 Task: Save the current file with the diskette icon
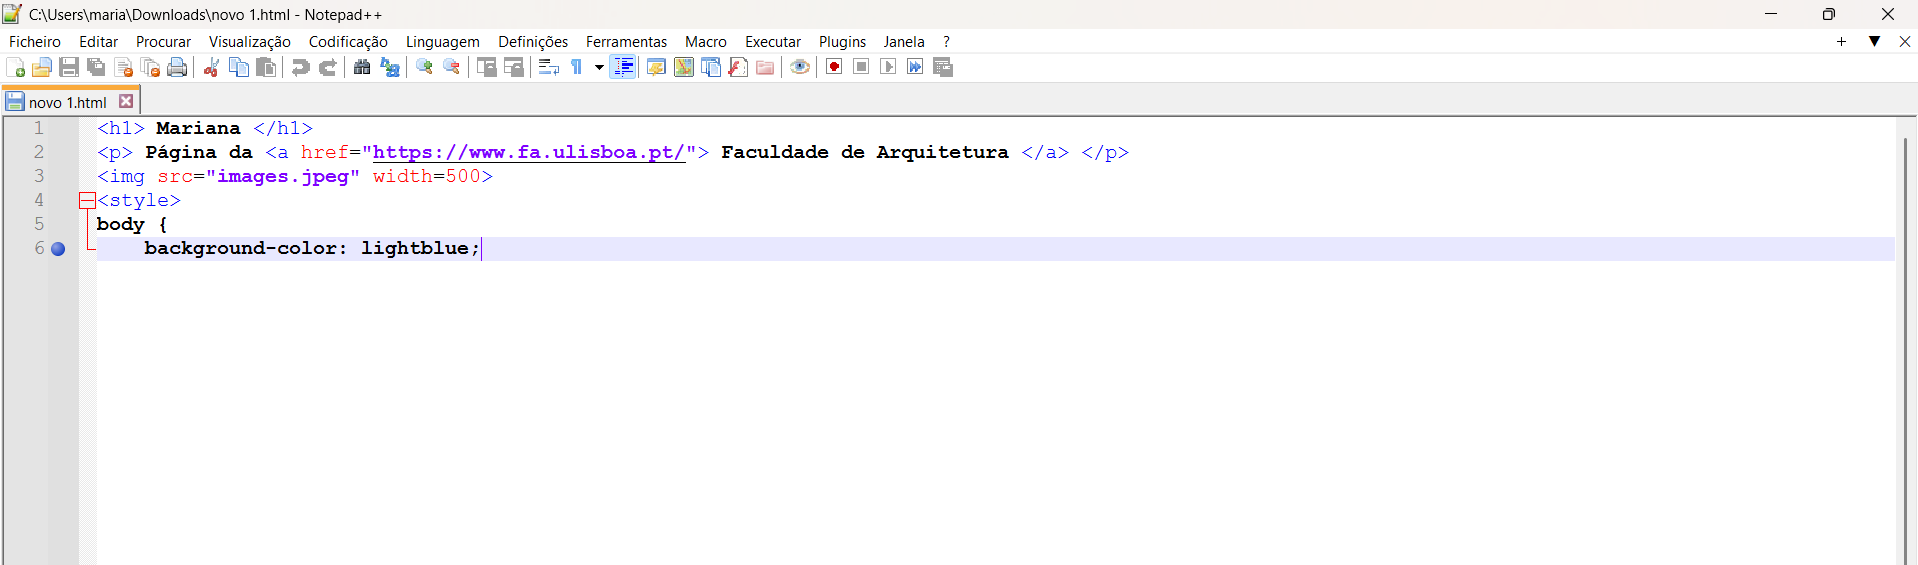point(69,67)
